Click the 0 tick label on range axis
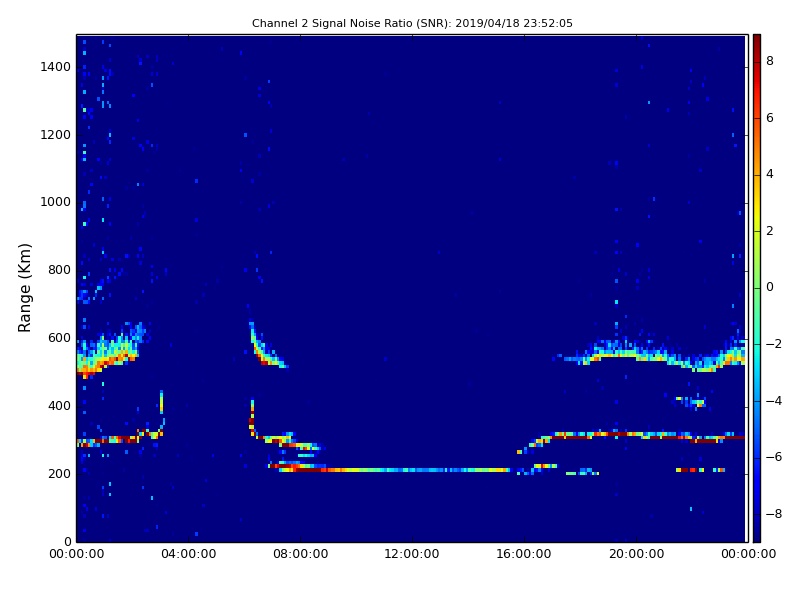The height and width of the screenshot is (600, 800). pyautogui.click(x=67, y=541)
